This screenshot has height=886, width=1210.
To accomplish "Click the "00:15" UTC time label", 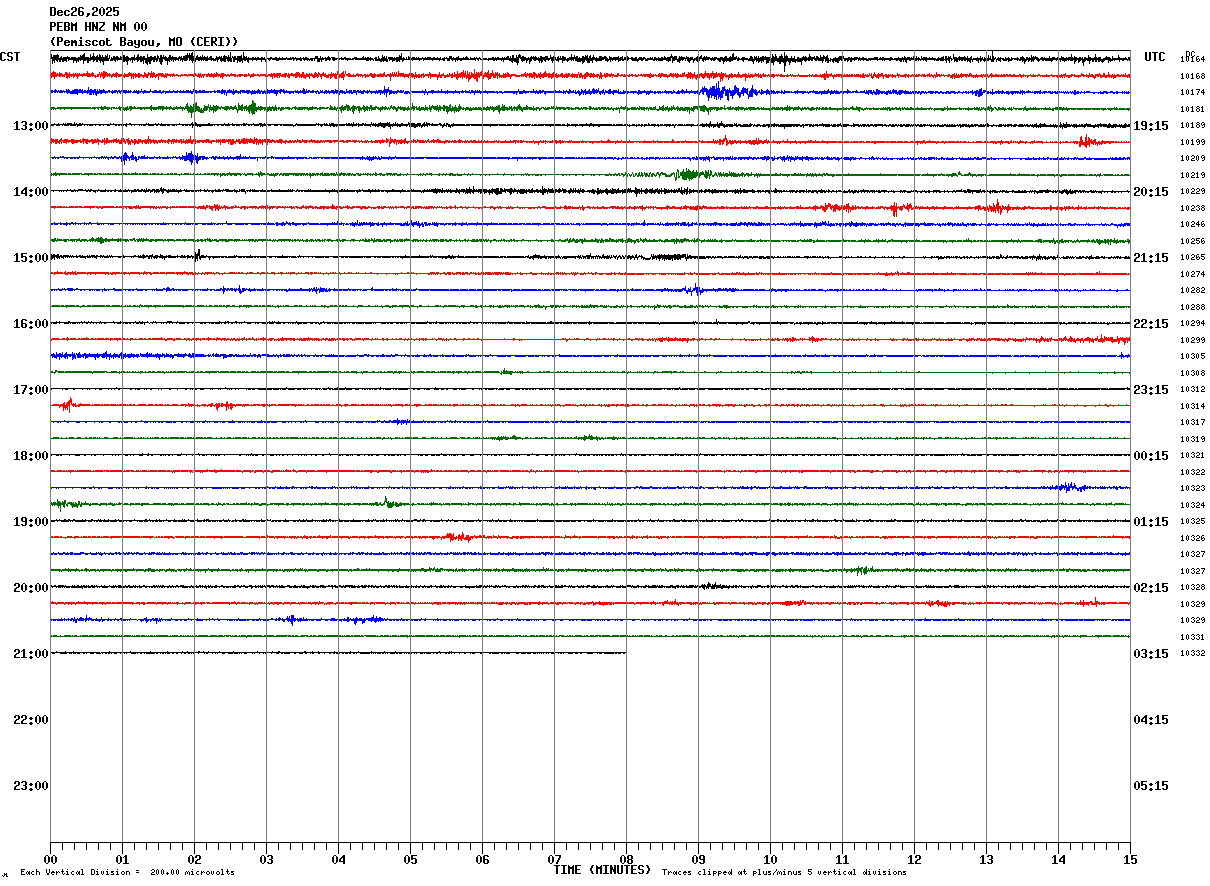I will tap(1151, 456).
